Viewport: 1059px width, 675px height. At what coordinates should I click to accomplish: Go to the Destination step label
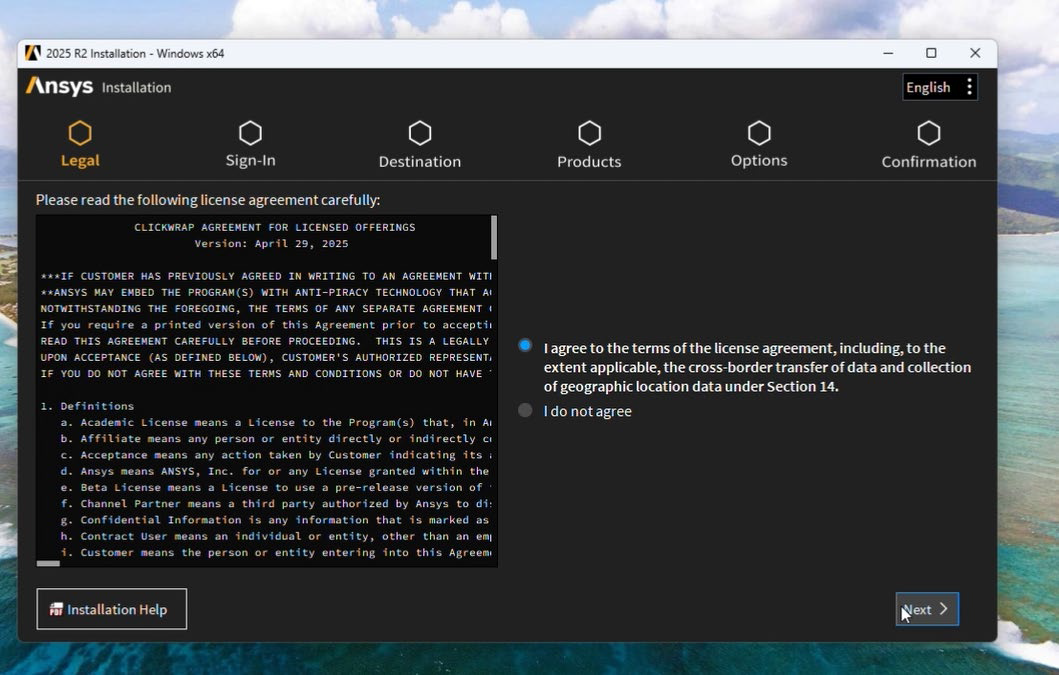click(x=420, y=161)
